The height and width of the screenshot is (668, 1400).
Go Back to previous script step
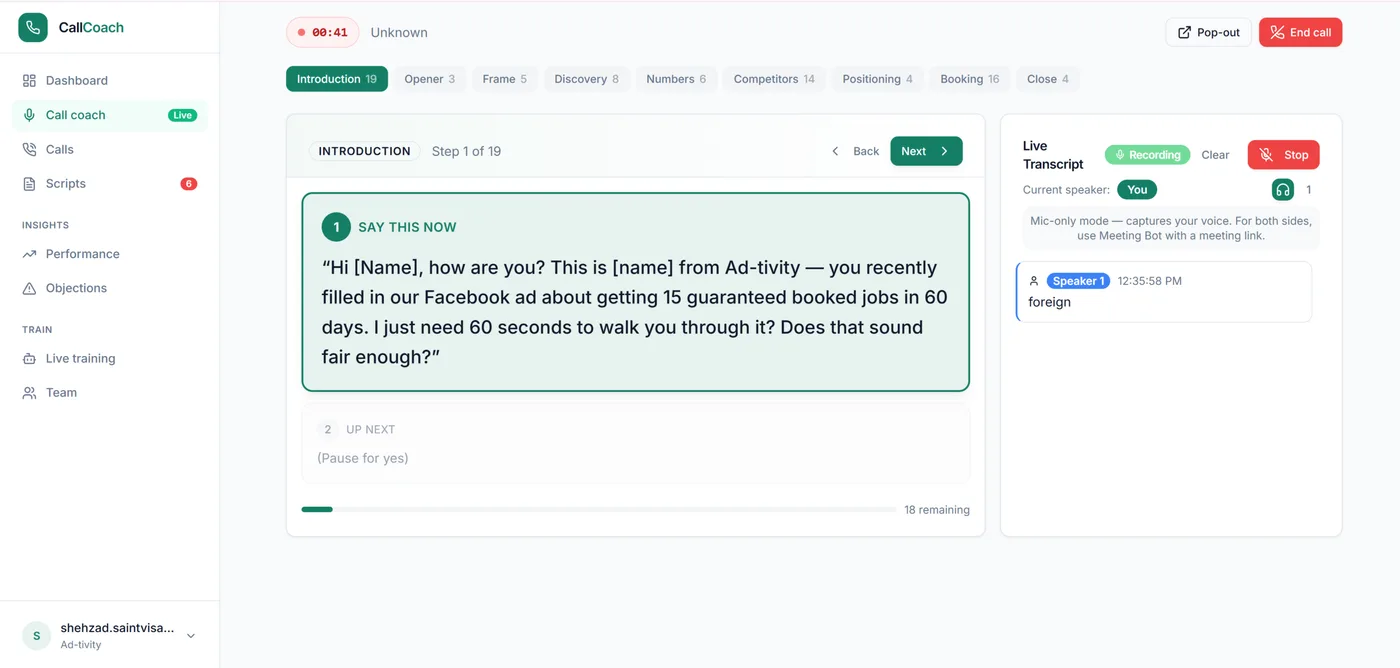pos(855,151)
